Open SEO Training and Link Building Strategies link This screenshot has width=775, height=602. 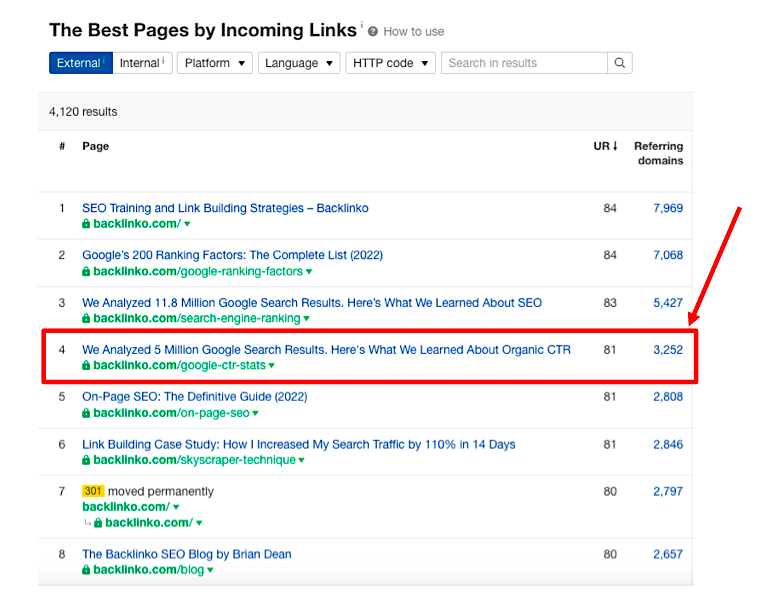point(225,208)
